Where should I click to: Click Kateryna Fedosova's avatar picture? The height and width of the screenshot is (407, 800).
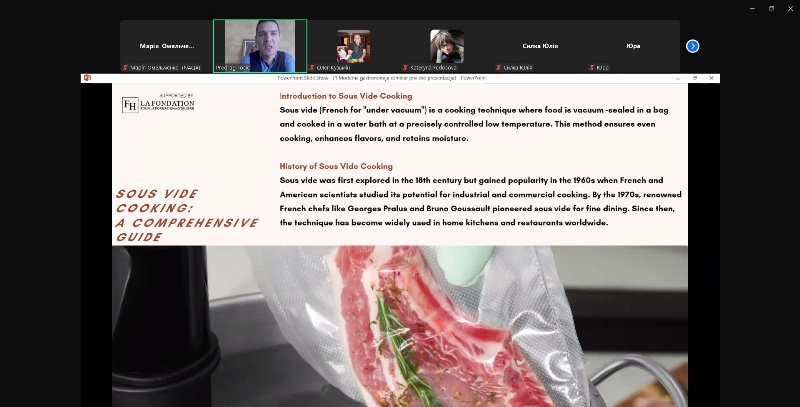(447, 46)
